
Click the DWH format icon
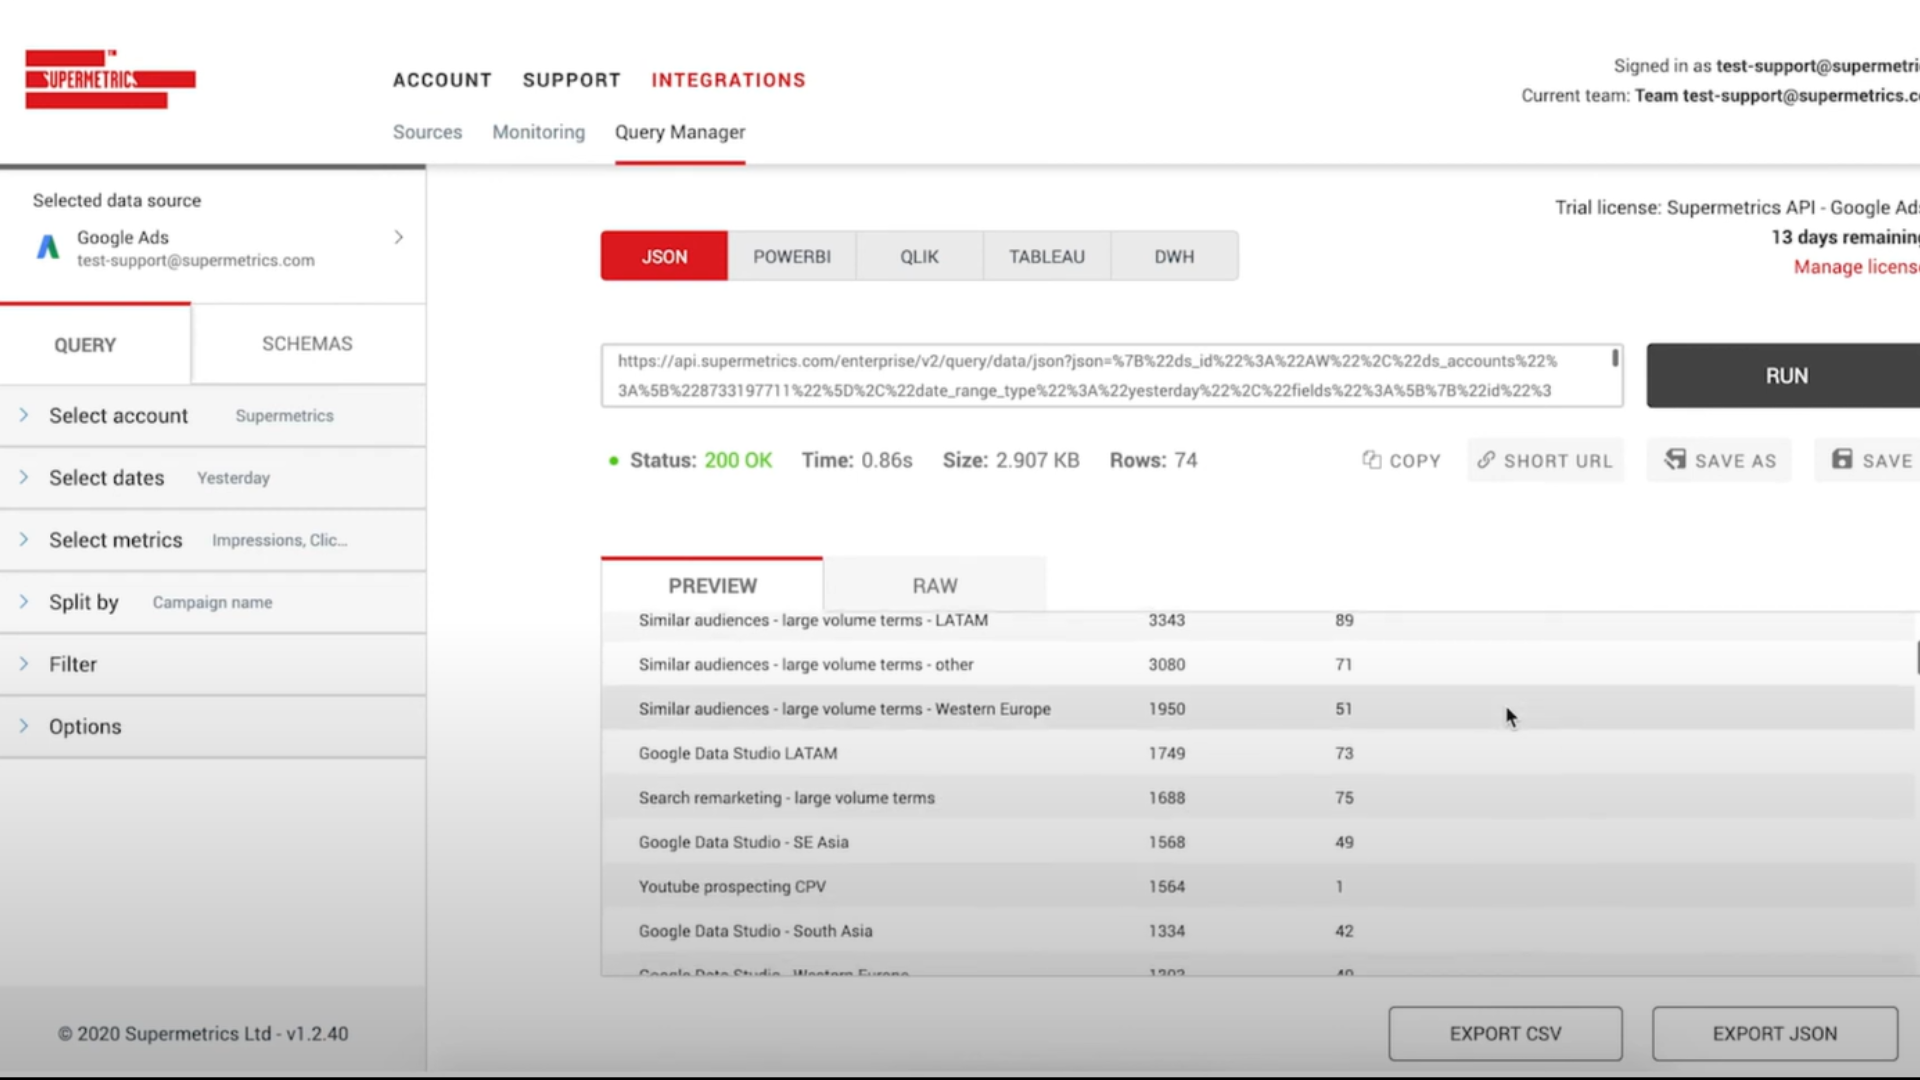[1174, 256]
